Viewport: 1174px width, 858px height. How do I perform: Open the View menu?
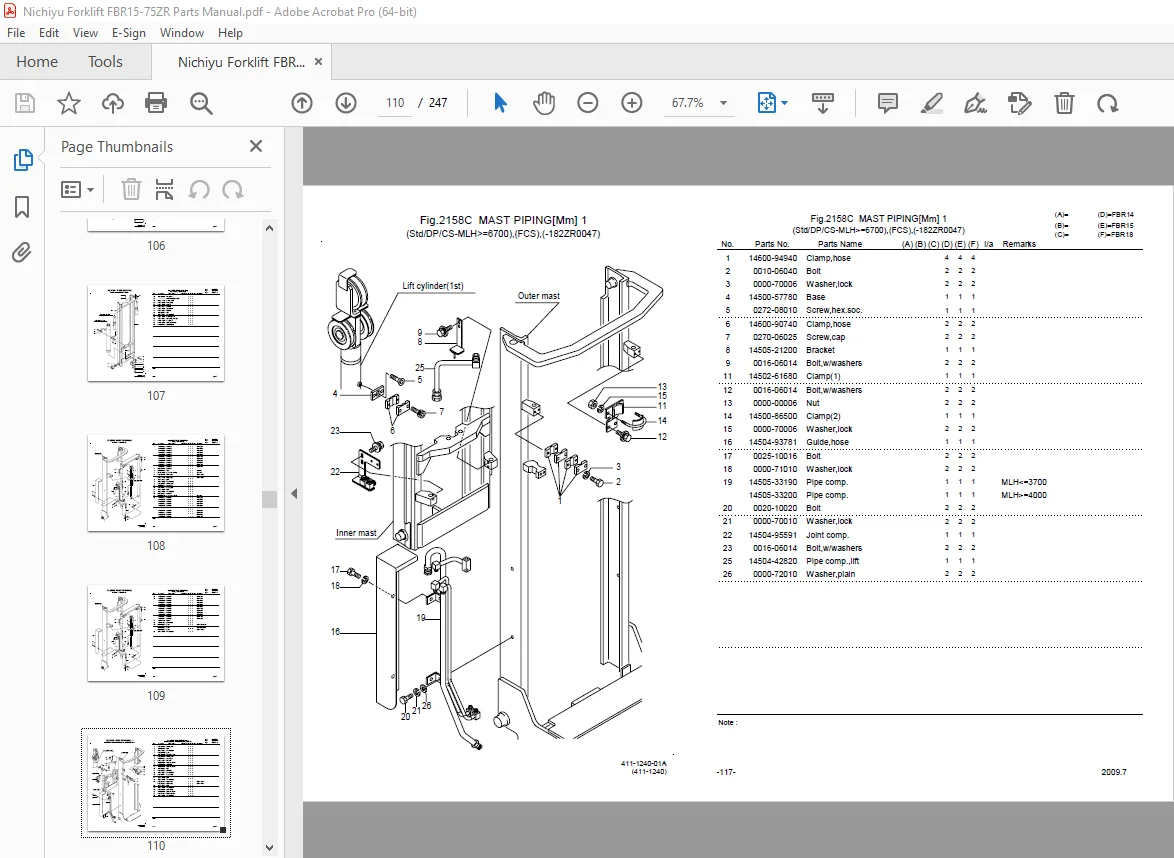point(85,33)
